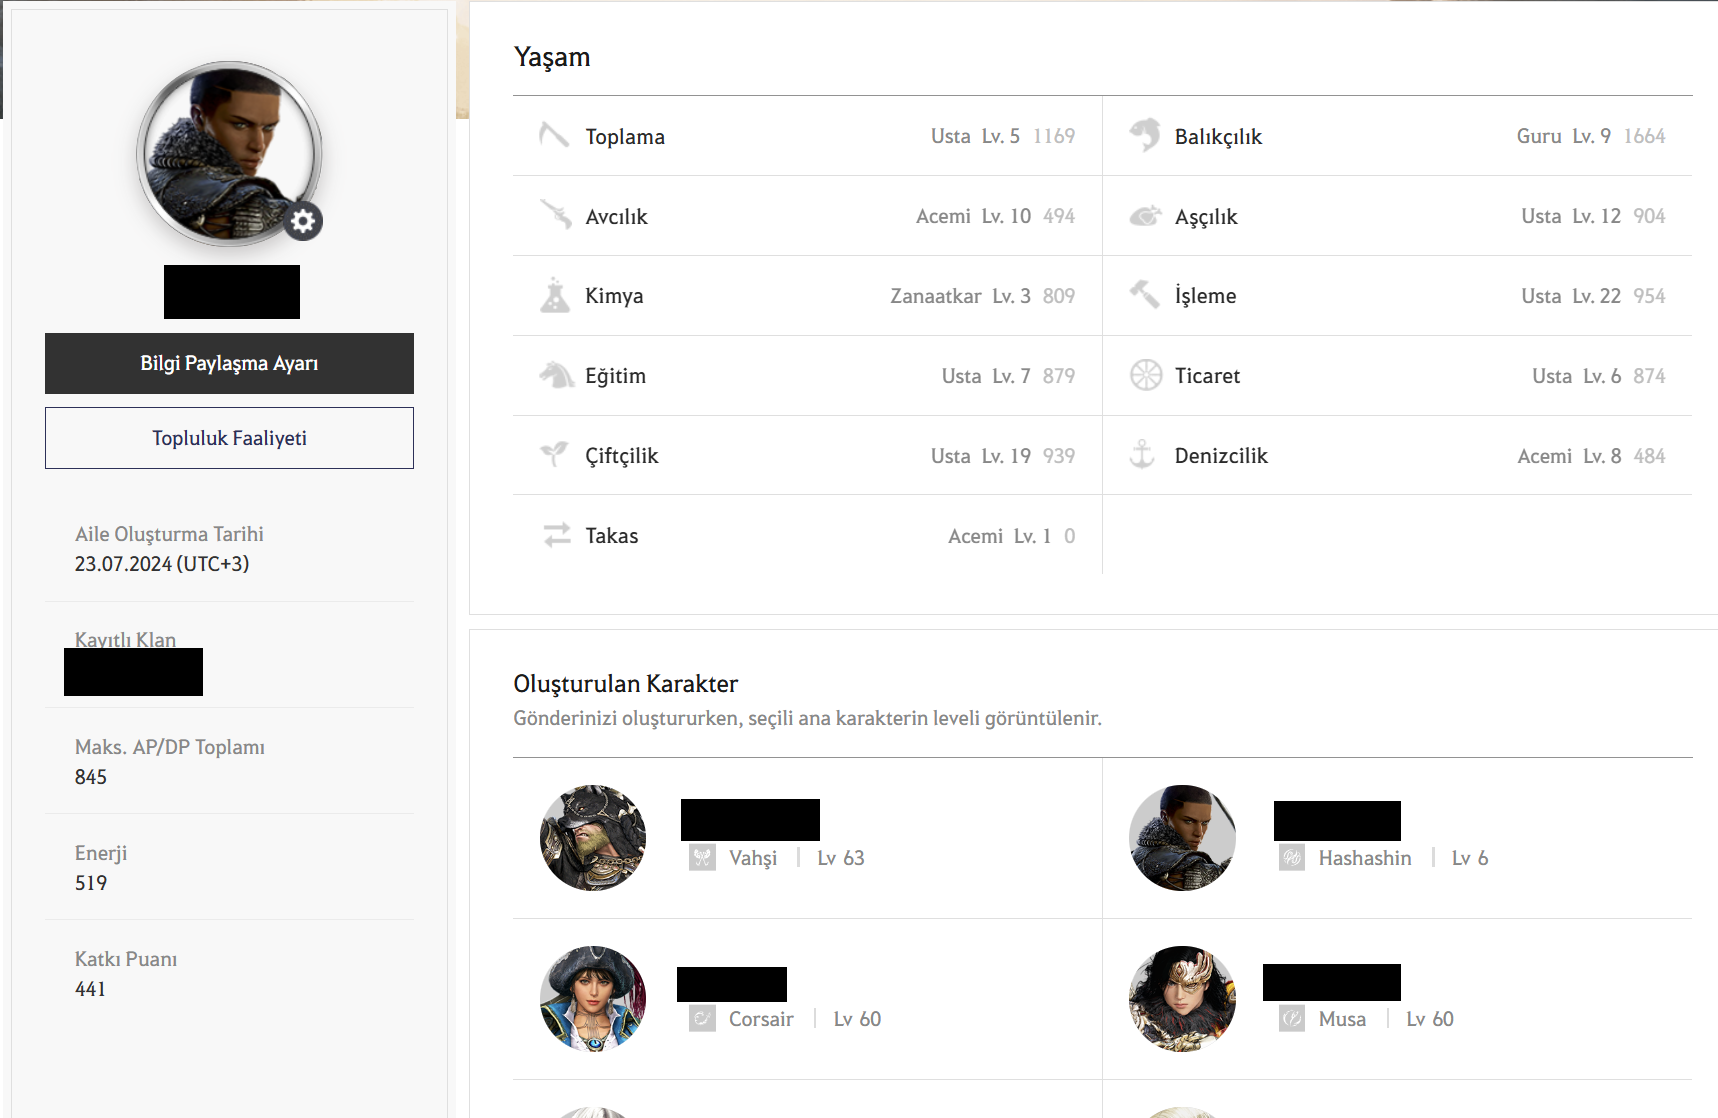Click the gear icon on profile avatar
The height and width of the screenshot is (1118, 1718).
click(303, 221)
